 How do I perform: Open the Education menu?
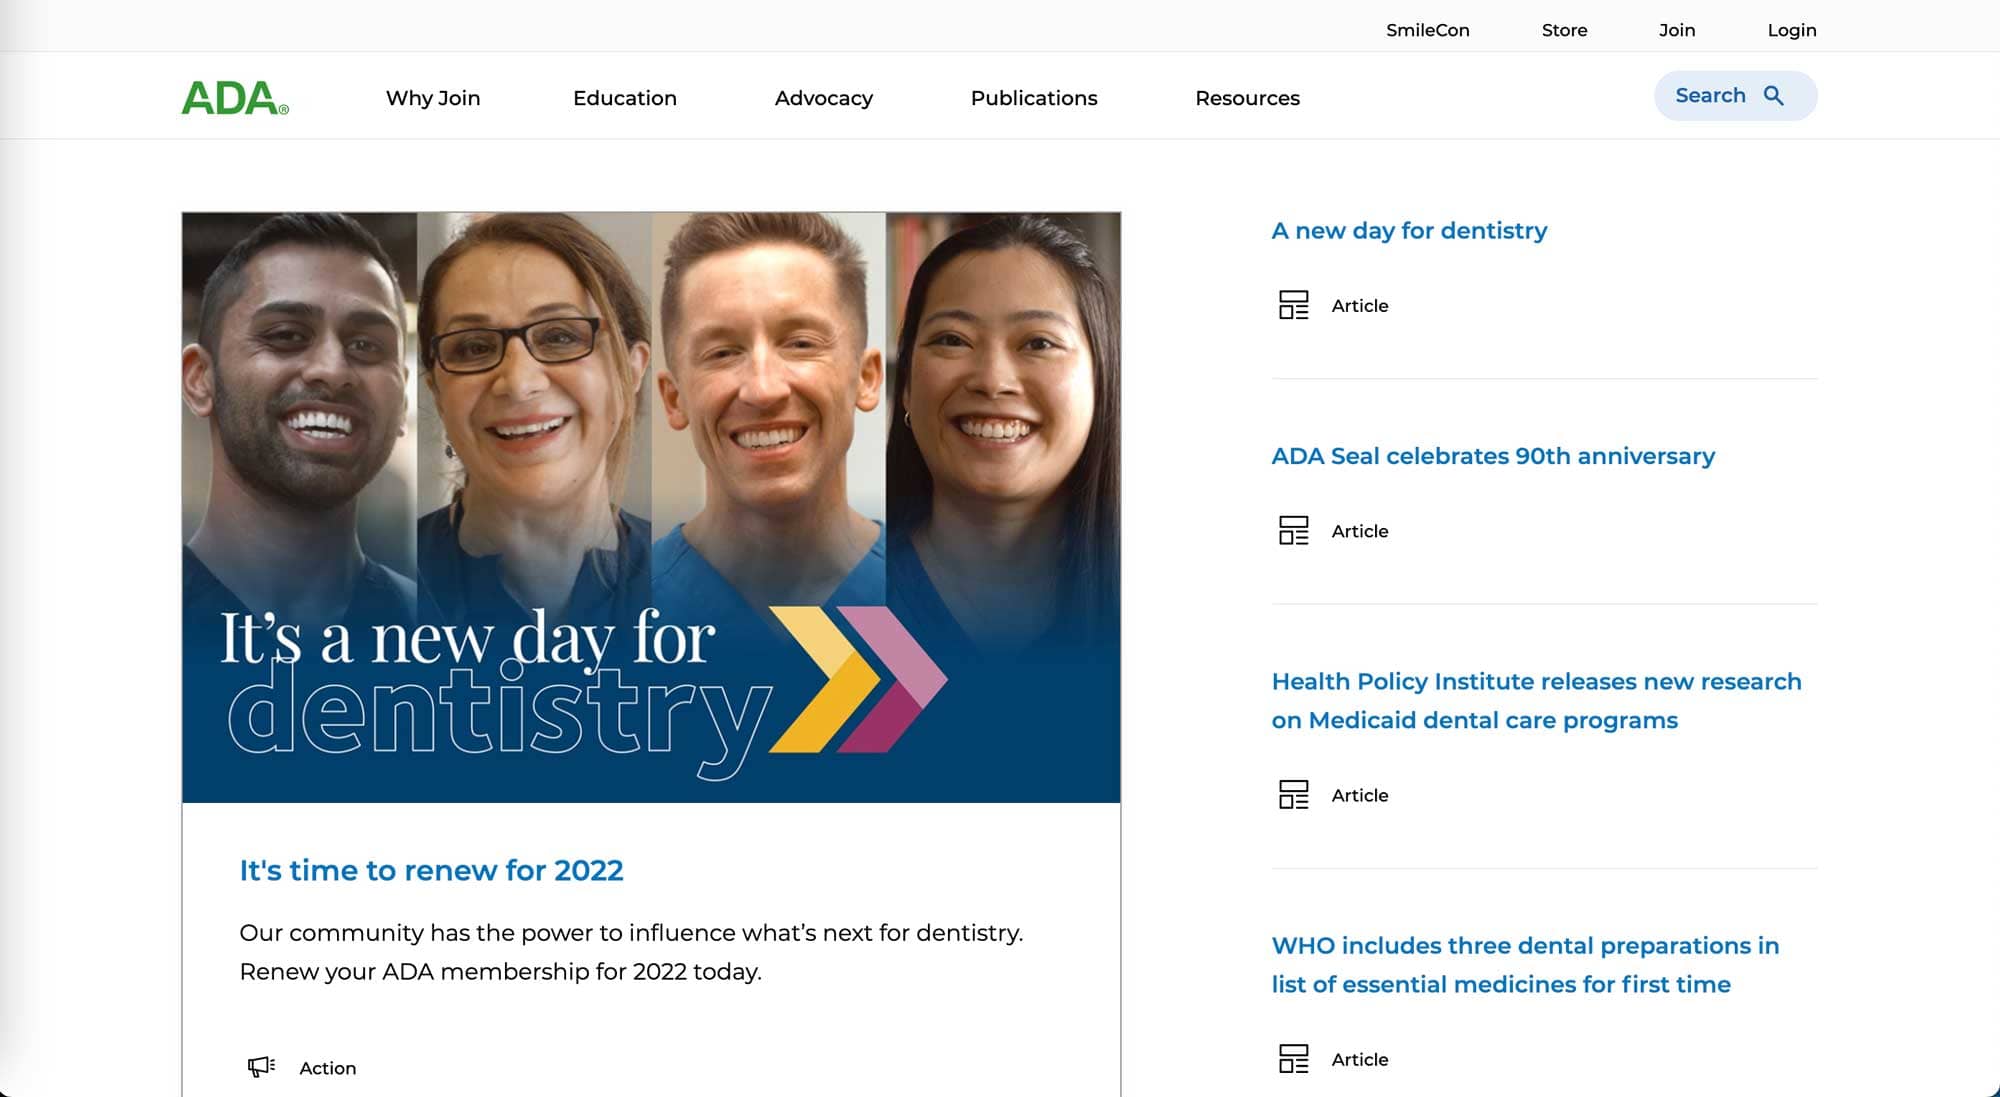coord(624,98)
